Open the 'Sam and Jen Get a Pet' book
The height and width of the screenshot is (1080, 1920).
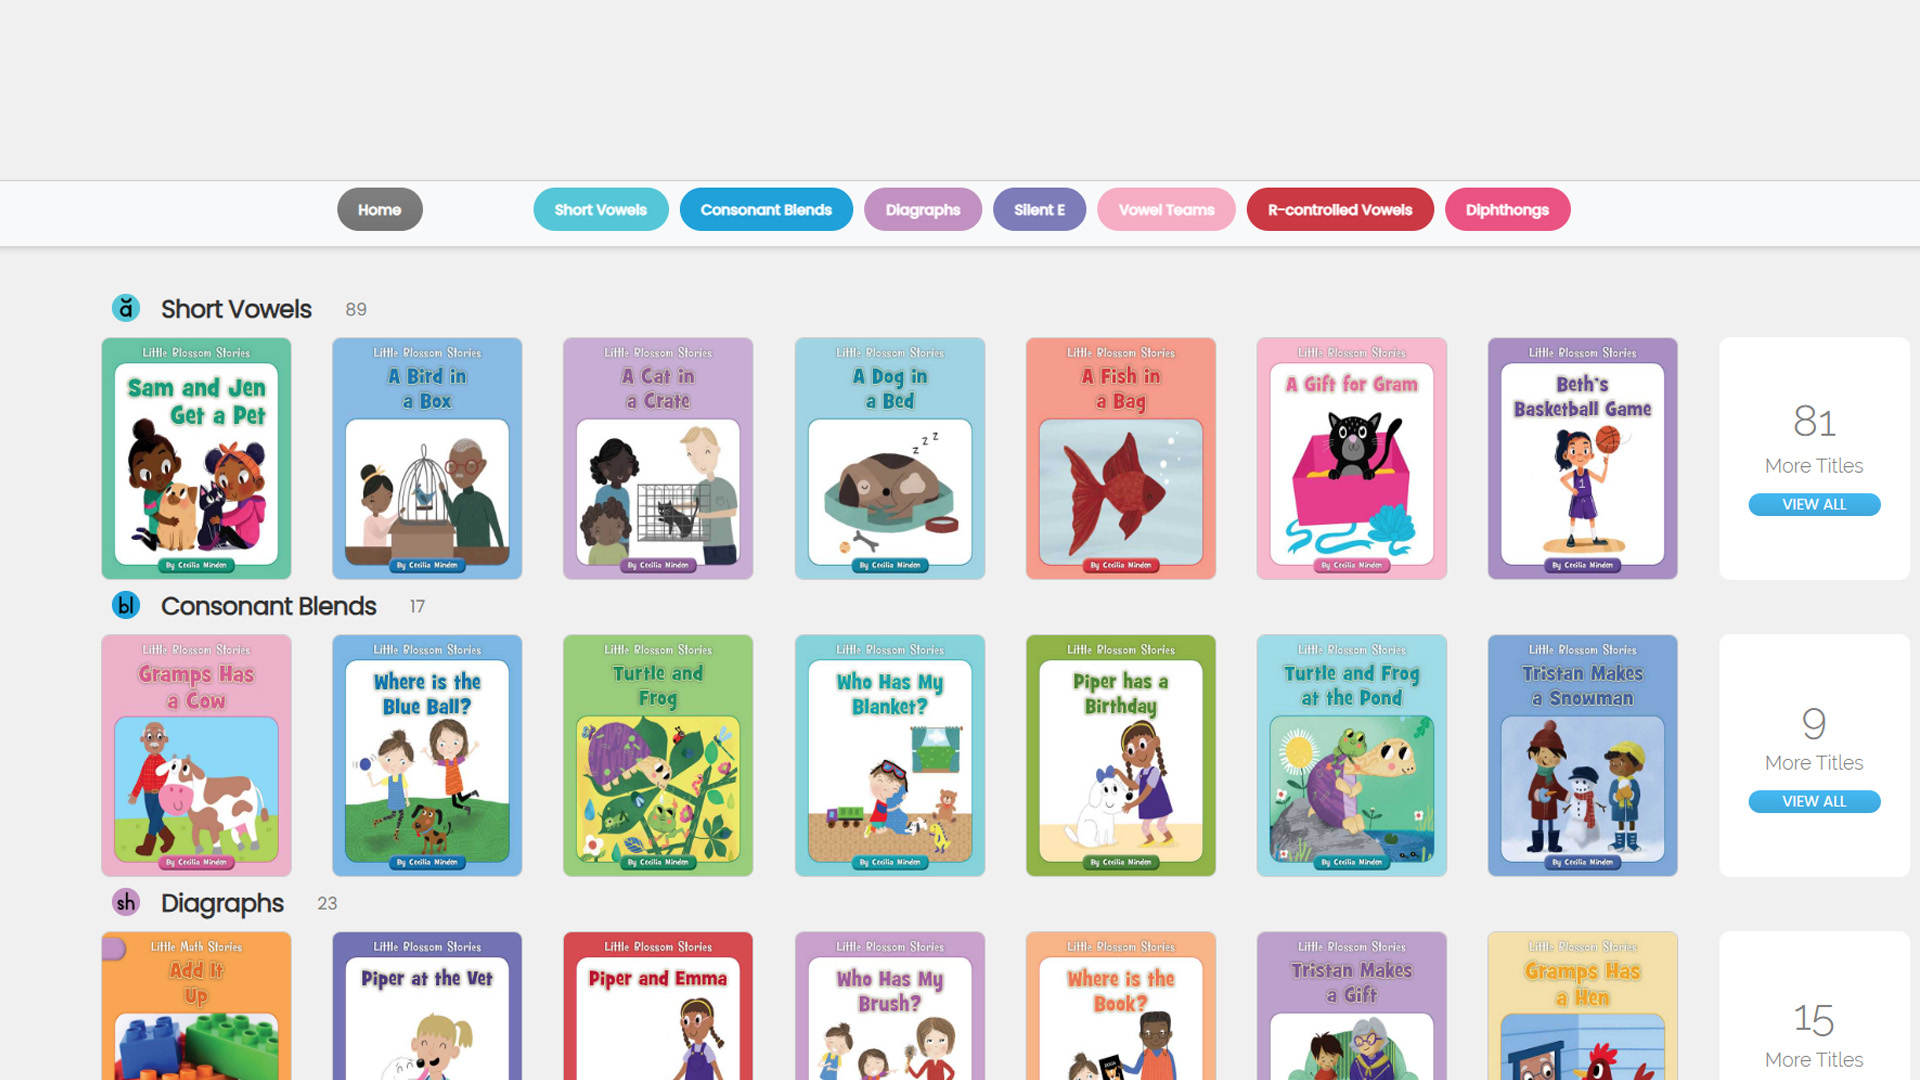tap(196, 458)
